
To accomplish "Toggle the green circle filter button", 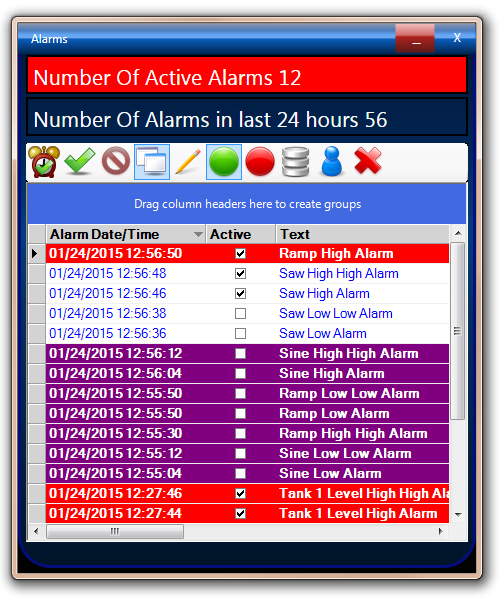I will 224,162.
